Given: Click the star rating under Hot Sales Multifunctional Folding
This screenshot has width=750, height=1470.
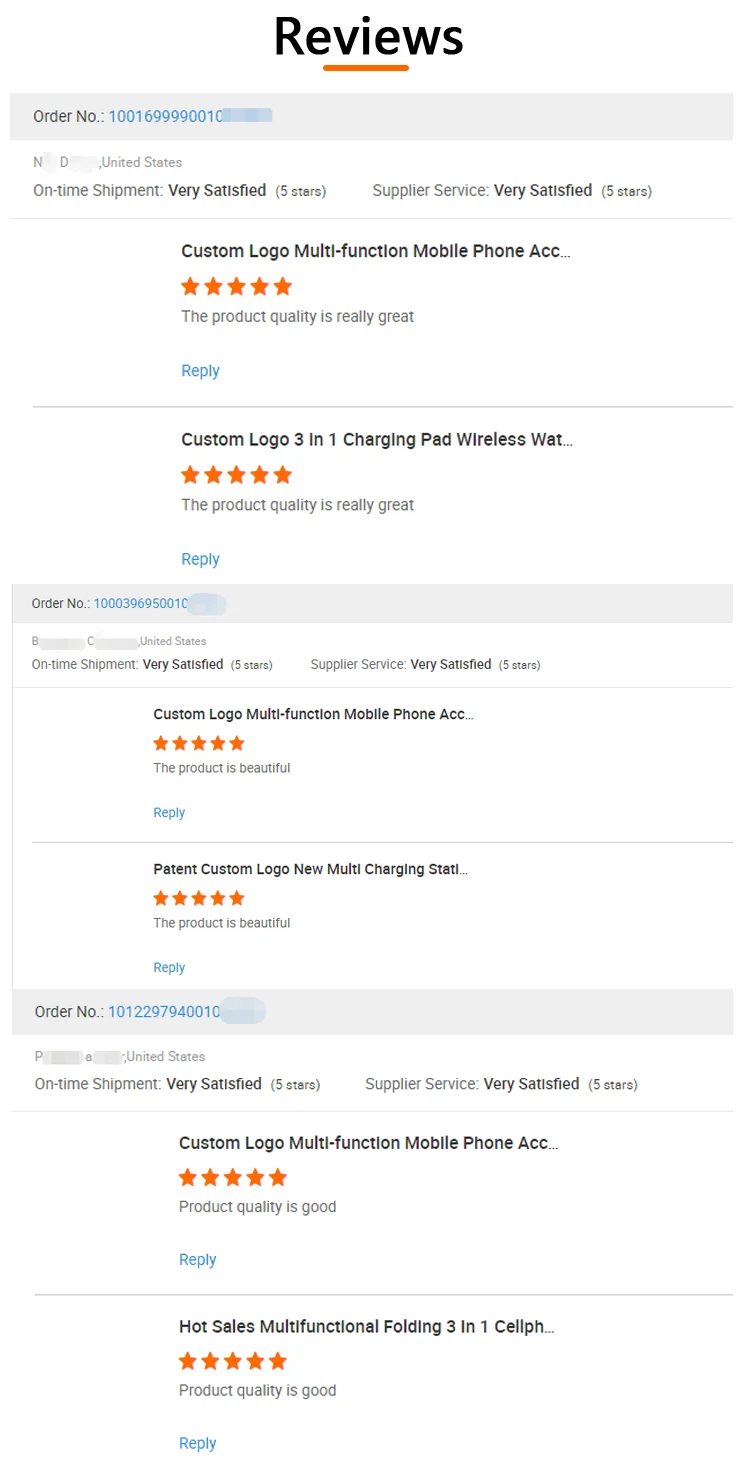Looking at the screenshot, I should pos(232,1360).
